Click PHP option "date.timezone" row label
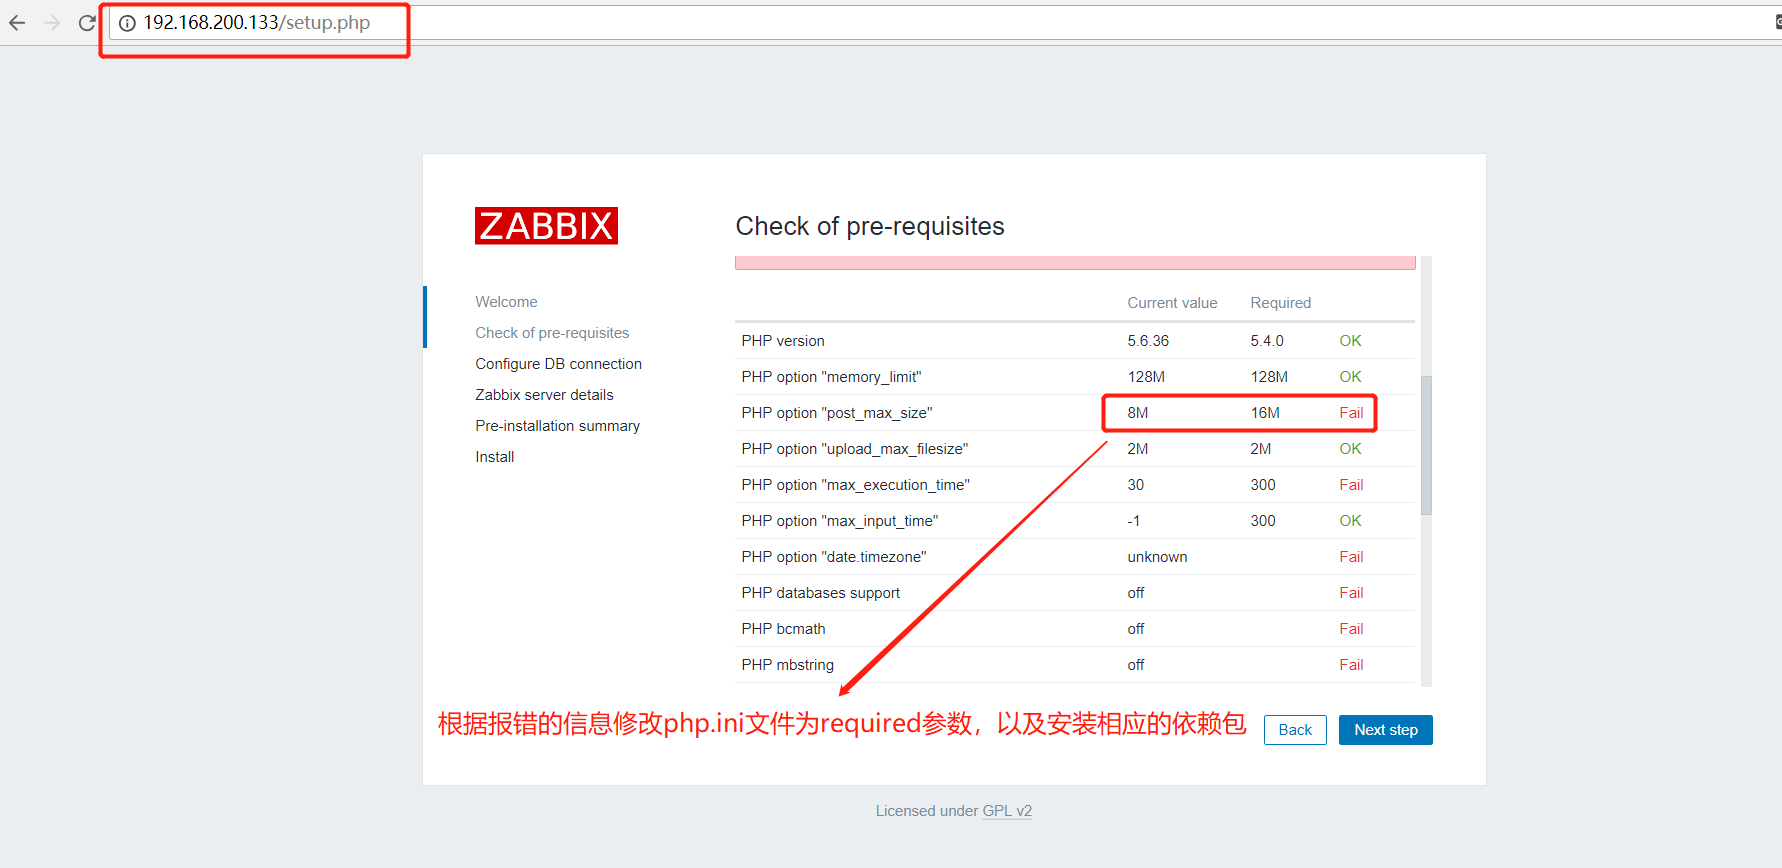 pyautogui.click(x=833, y=557)
